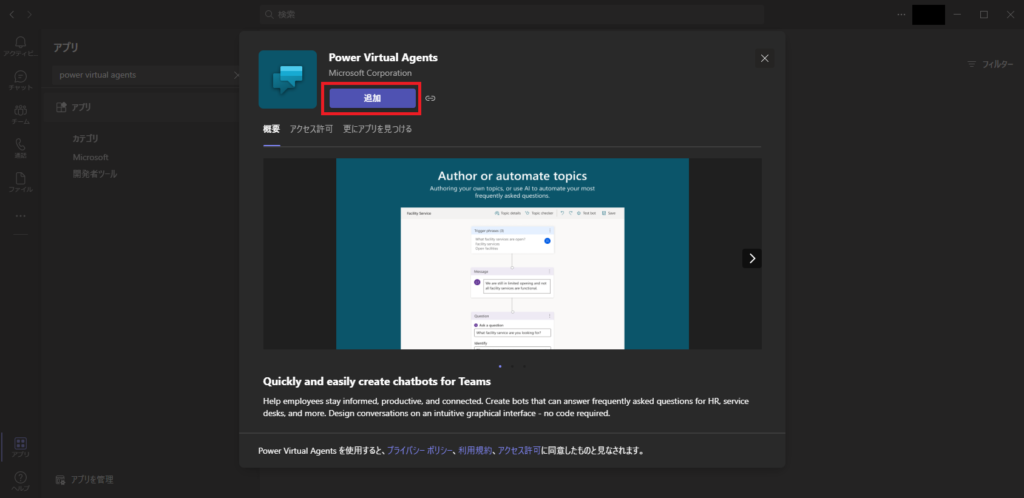Copy the app link via chain icon
Screen dimensions: 1024x498
430,99
